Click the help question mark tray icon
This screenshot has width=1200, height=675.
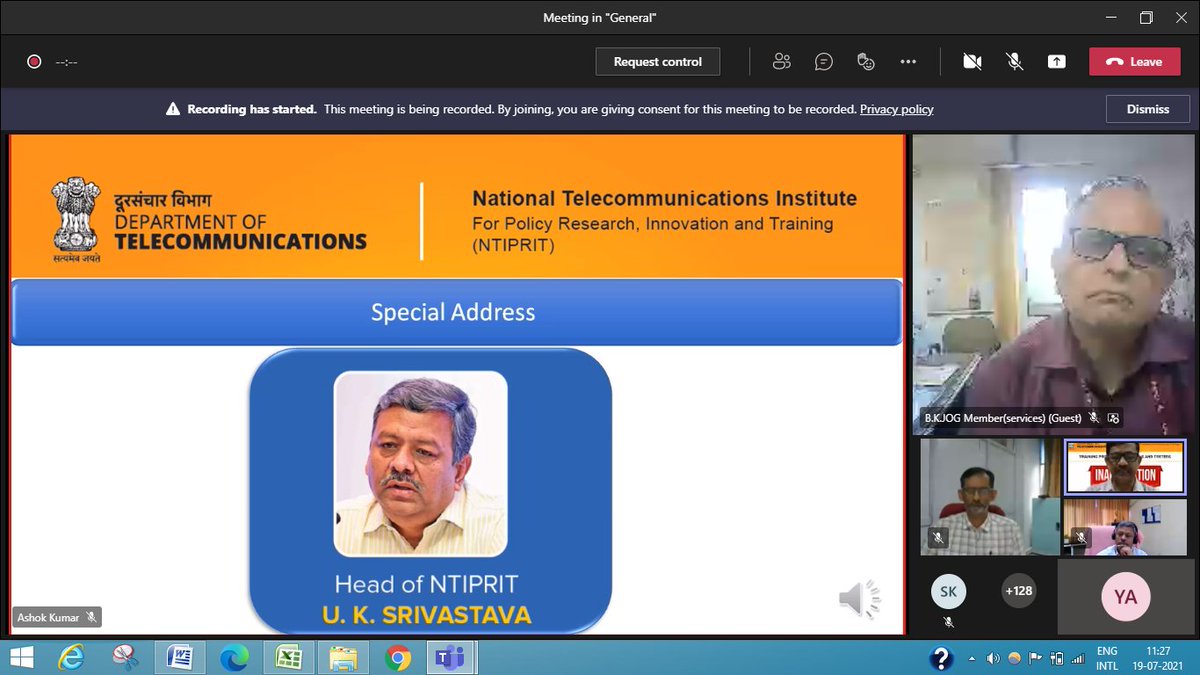941,658
